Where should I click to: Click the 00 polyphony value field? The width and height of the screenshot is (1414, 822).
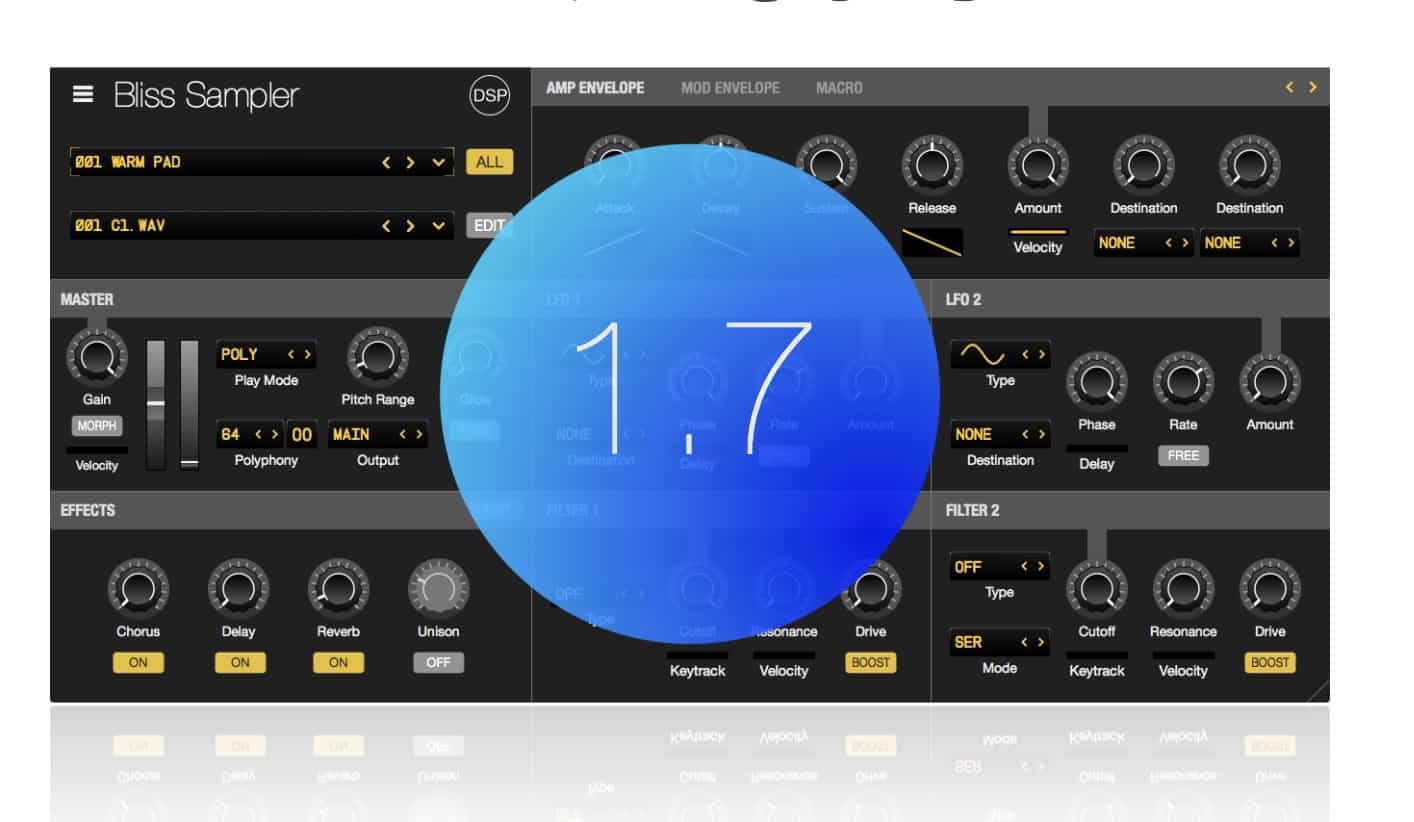[x=302, y=435]
